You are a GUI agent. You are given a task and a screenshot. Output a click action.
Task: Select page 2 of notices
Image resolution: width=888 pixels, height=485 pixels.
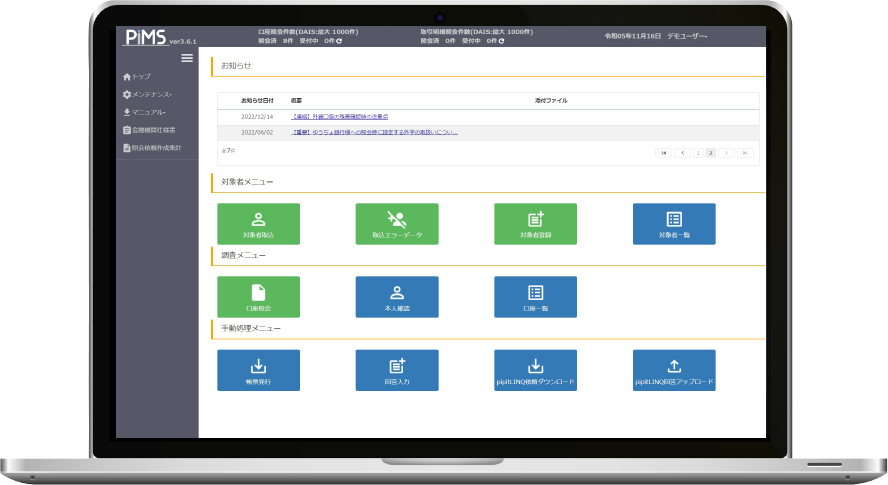coord(711,153)
